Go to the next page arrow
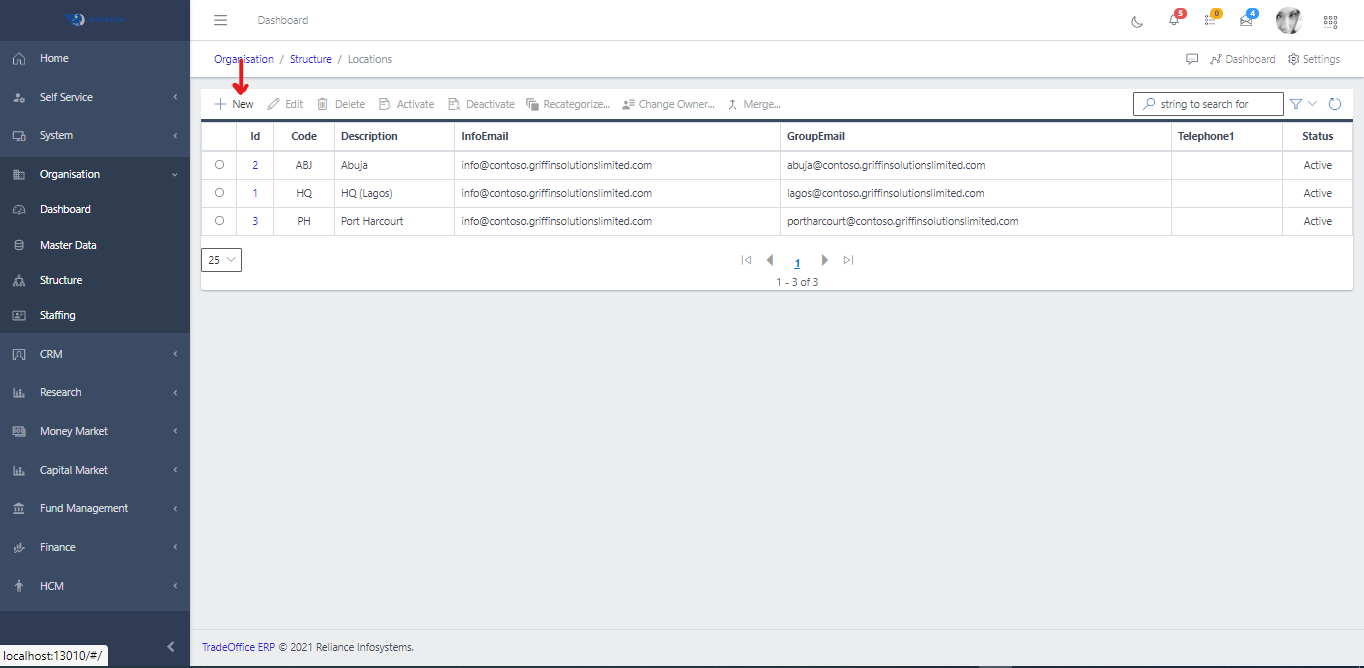 (x=825, y=260)
